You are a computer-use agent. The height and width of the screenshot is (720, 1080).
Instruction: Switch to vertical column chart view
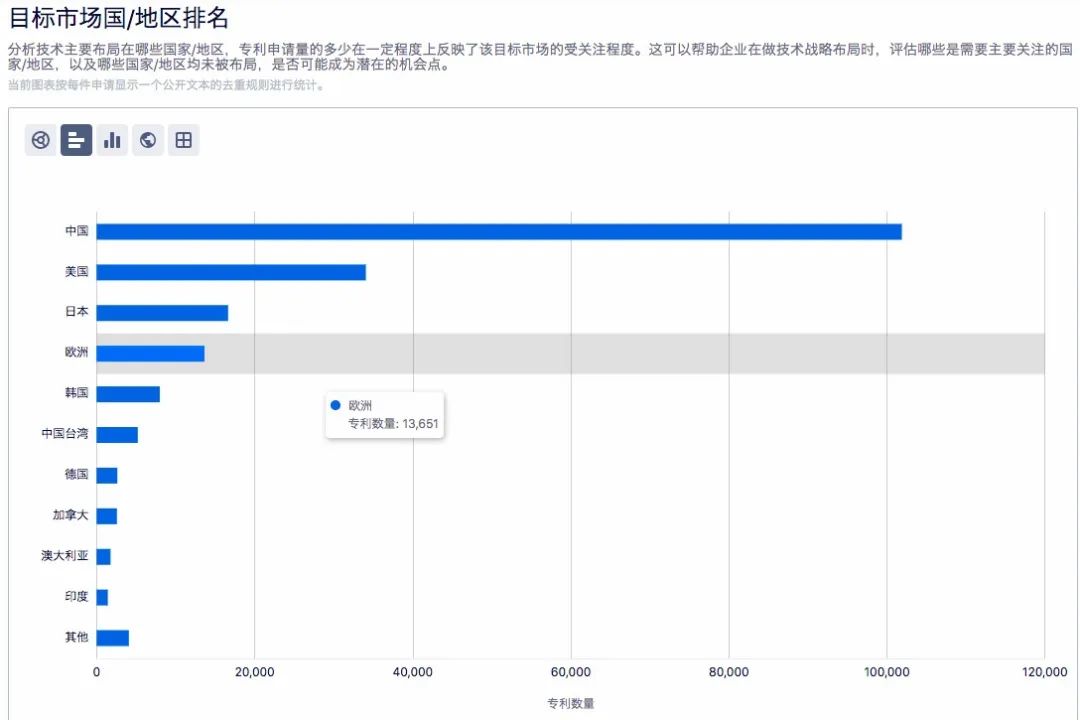pos(112,140)
